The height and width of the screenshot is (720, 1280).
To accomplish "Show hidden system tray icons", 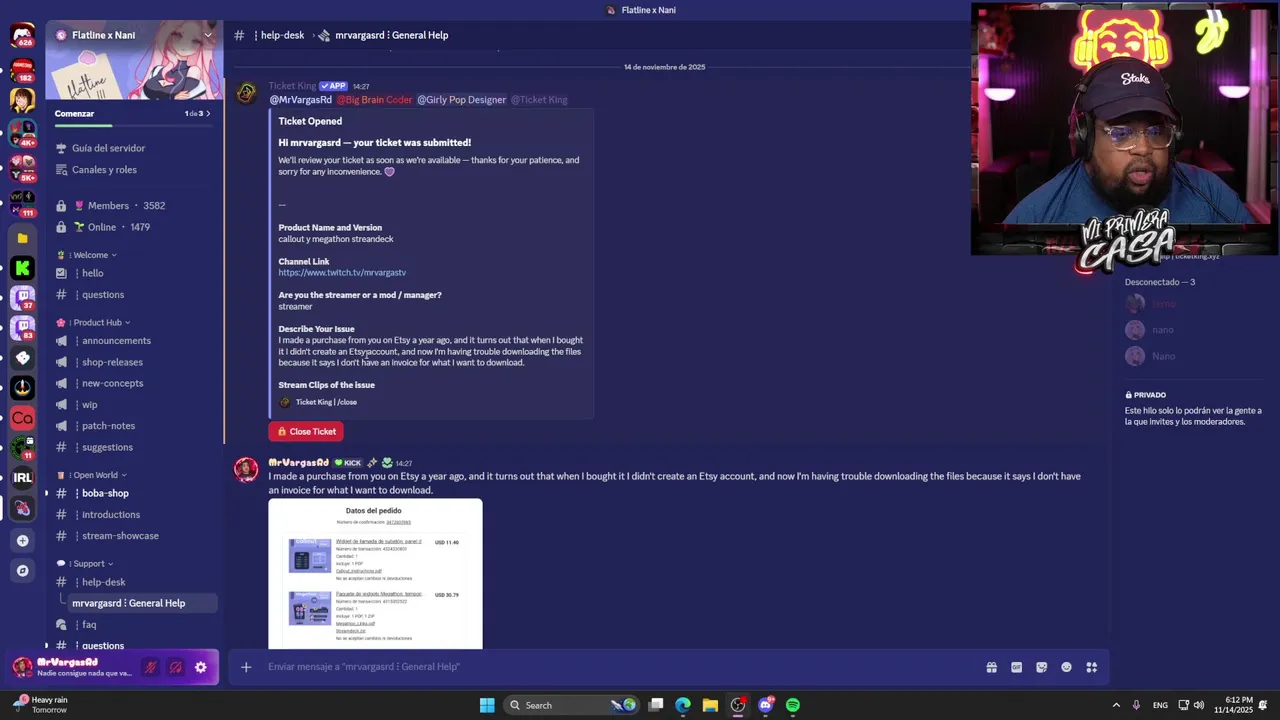I will pyautogui.click(x=1116, y=705).
